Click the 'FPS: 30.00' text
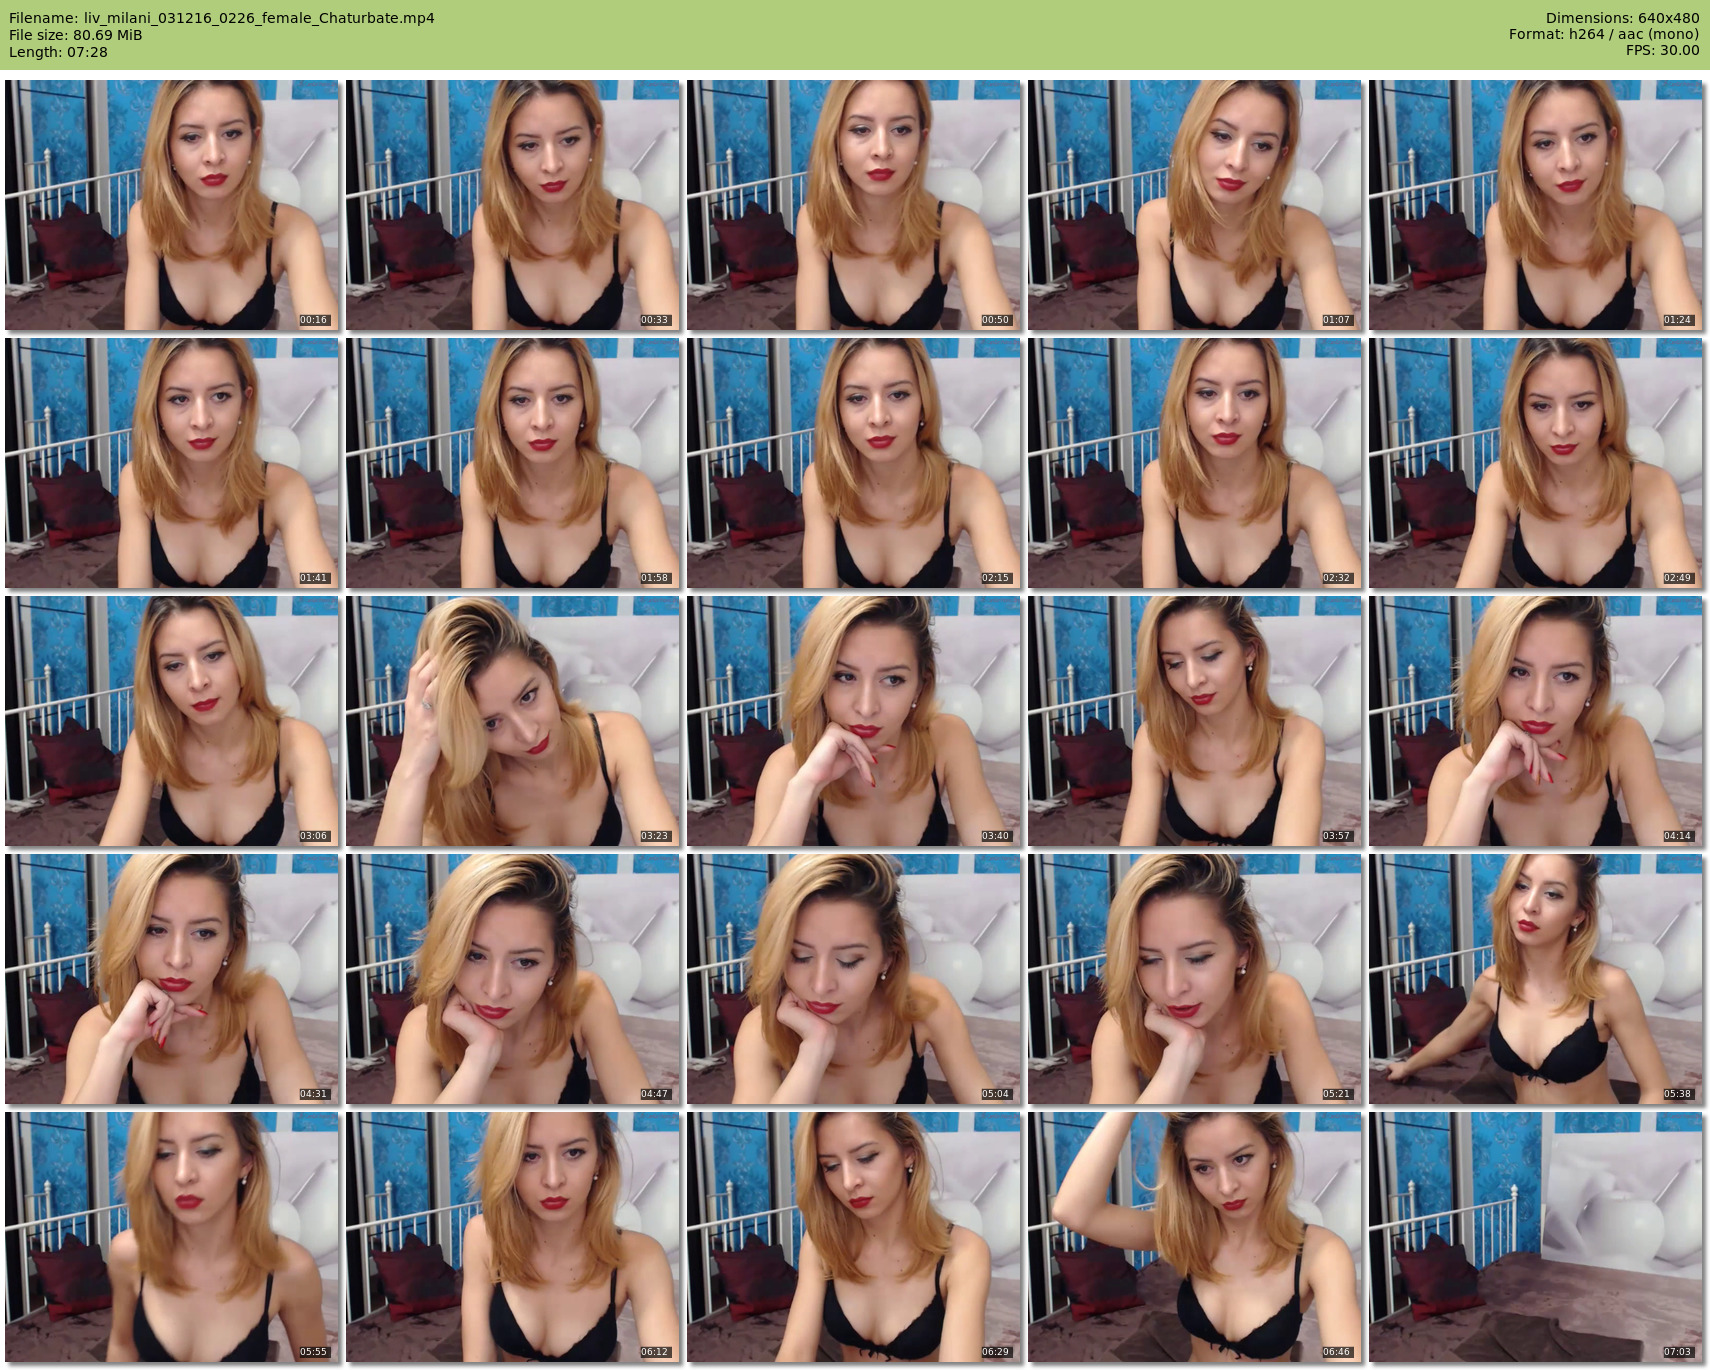Image resolution: width=1710 pixels, height=1370 pixels. point(1663,50)
